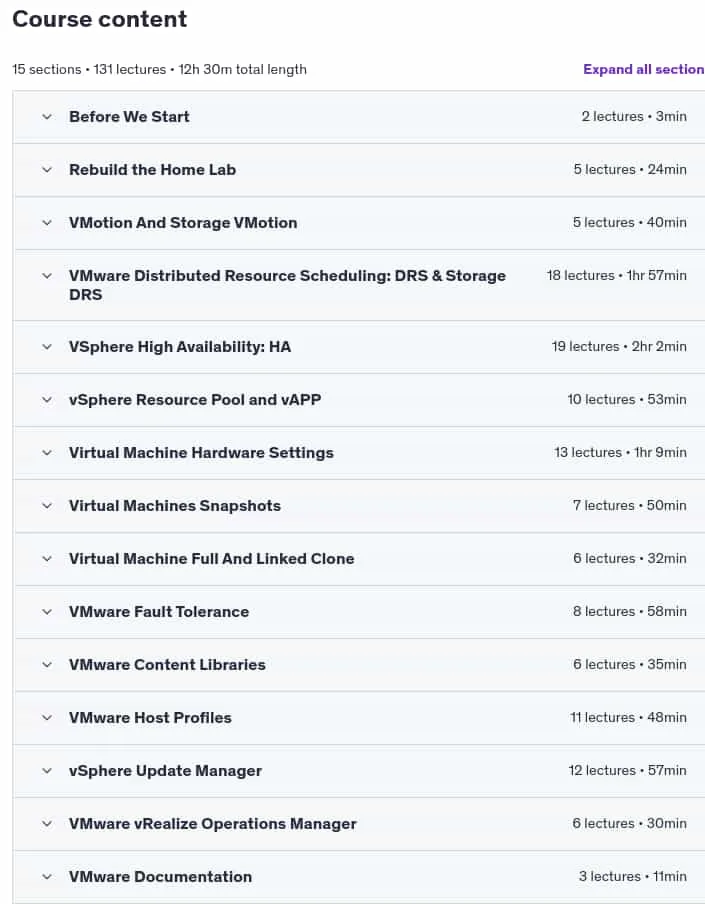Expand the Before We Start section chevron
Viewport: 705px width, 904px height.
pos(47,116)
